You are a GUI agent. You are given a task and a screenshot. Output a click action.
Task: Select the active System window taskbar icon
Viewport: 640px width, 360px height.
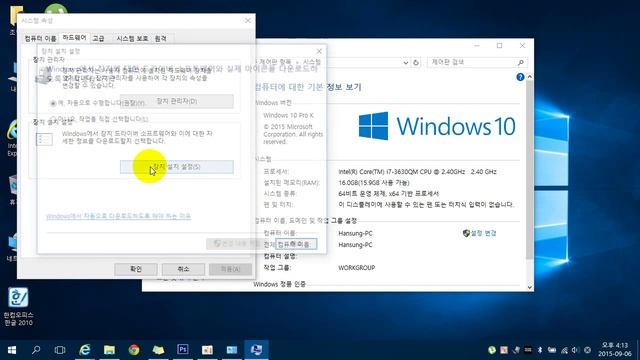pos(256,350)
